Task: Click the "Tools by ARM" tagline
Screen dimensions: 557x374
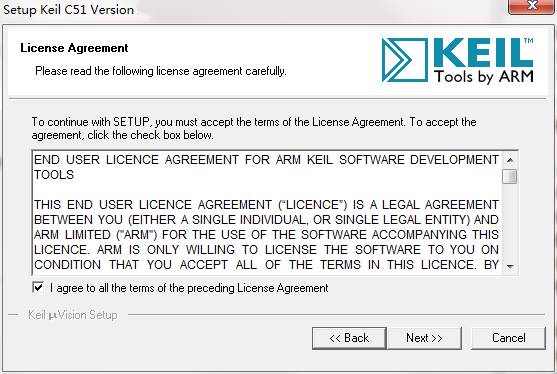Action: (x=484, y=77)
